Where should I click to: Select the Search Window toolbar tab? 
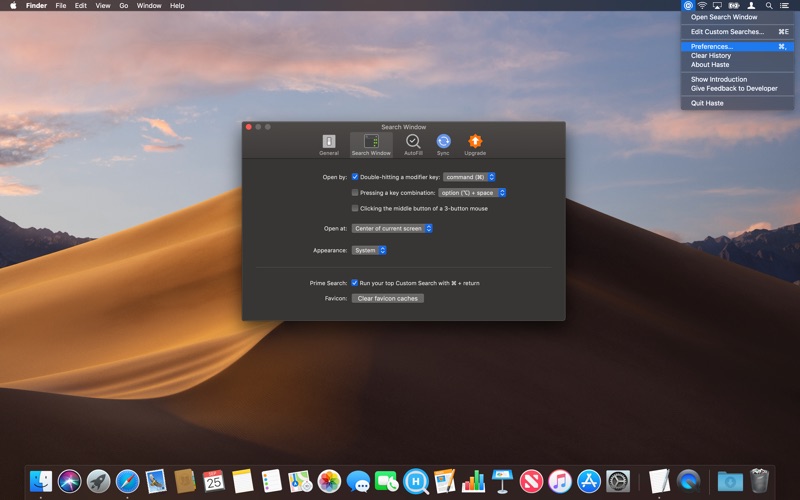point(371,145)
